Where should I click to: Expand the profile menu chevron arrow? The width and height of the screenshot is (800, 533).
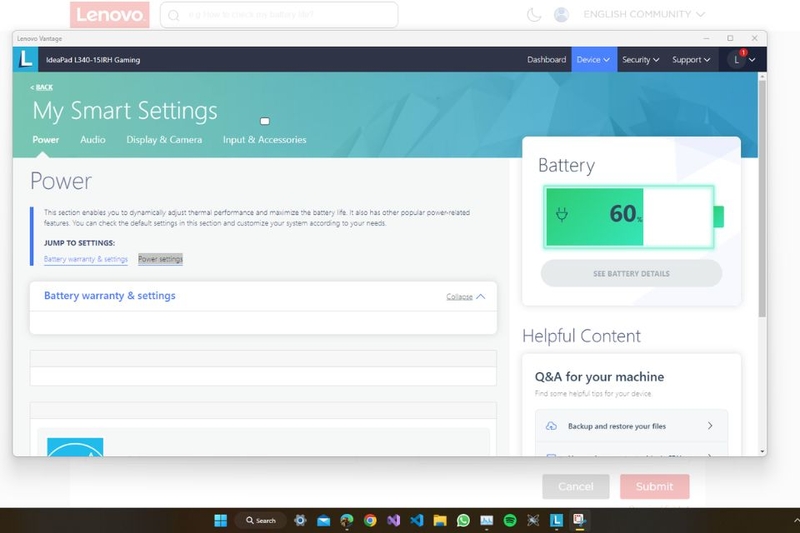752,60
